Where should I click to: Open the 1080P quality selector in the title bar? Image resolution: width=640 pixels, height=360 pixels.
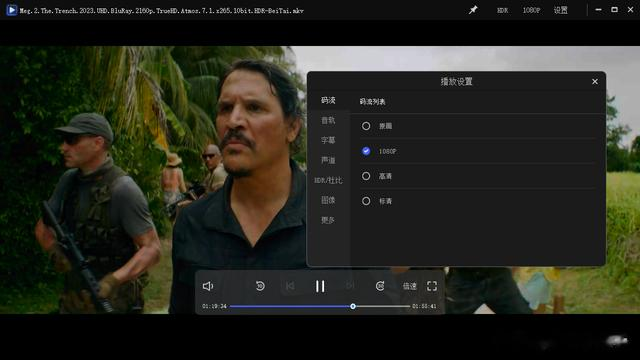click(531, 10)
